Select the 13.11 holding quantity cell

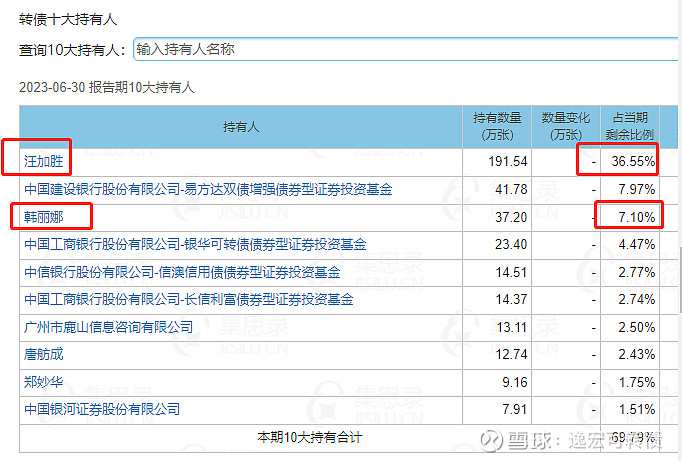[x=497, y=327]
